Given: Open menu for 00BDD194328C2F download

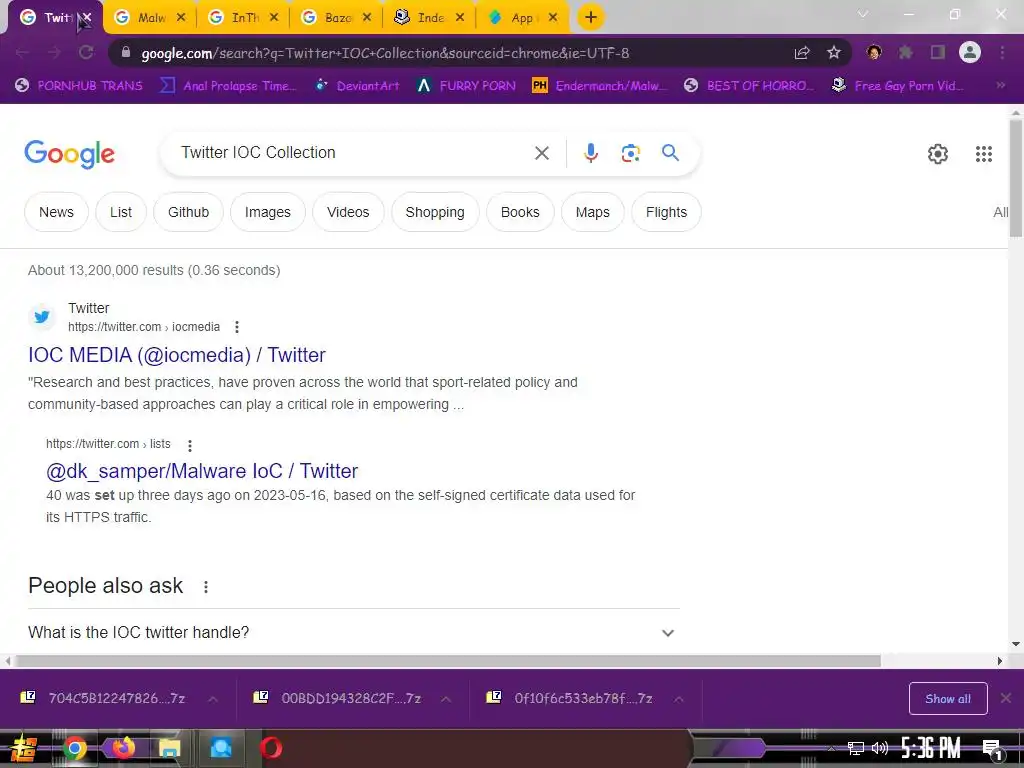Looking at the screenshot, I should point(446,699).
